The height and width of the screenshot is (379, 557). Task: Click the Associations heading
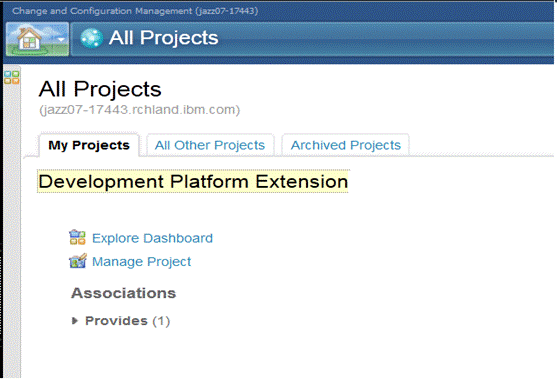(124, 293)
